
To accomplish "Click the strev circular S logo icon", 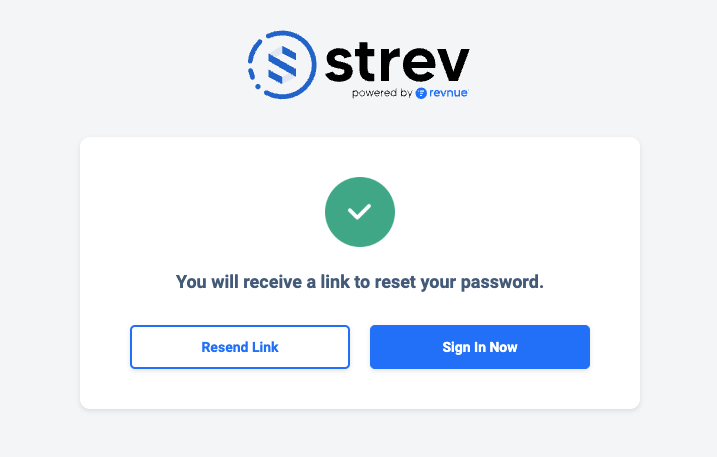I will click(x=282, y=65).
